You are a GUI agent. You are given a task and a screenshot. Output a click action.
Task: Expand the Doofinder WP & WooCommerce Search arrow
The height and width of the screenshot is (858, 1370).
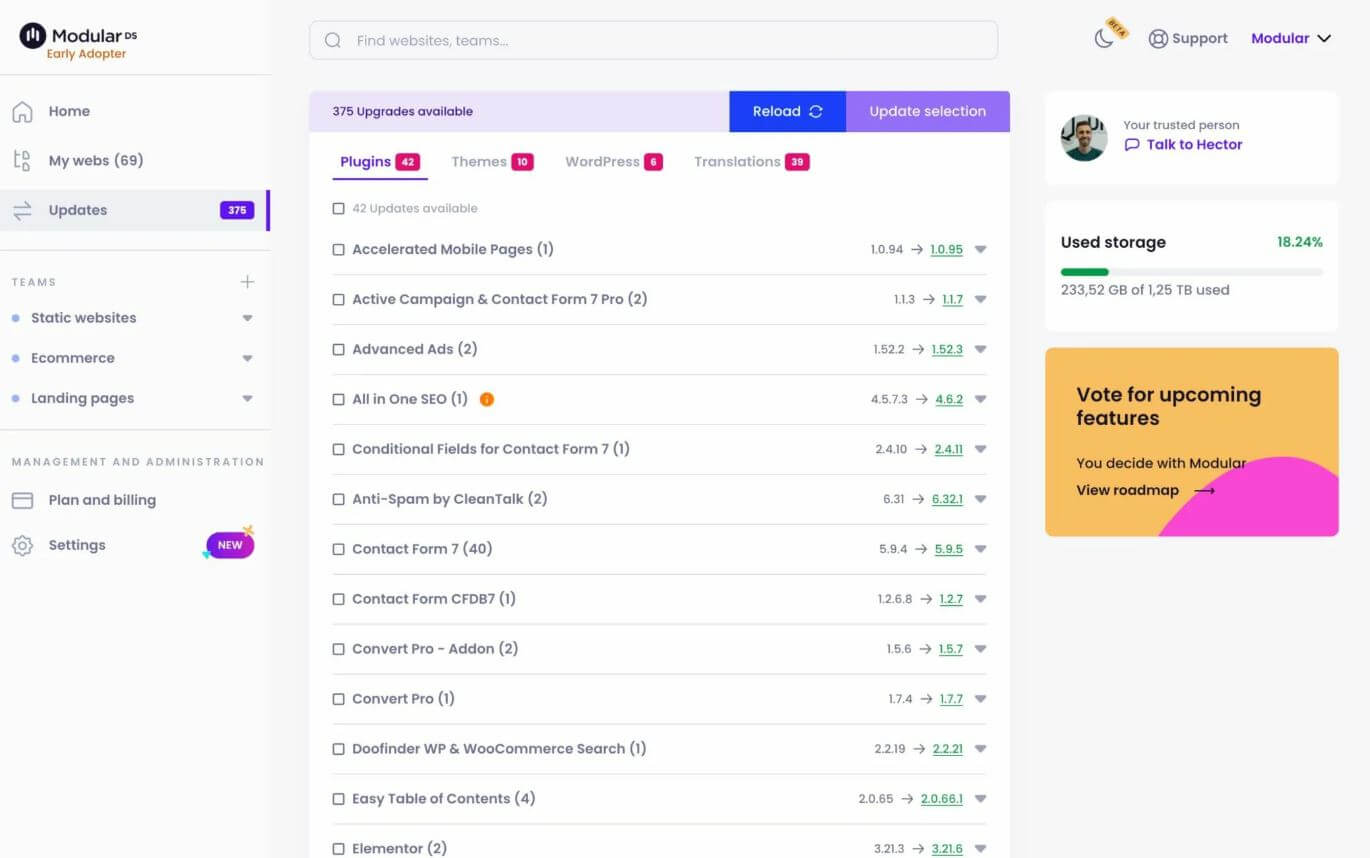point(980,749)
